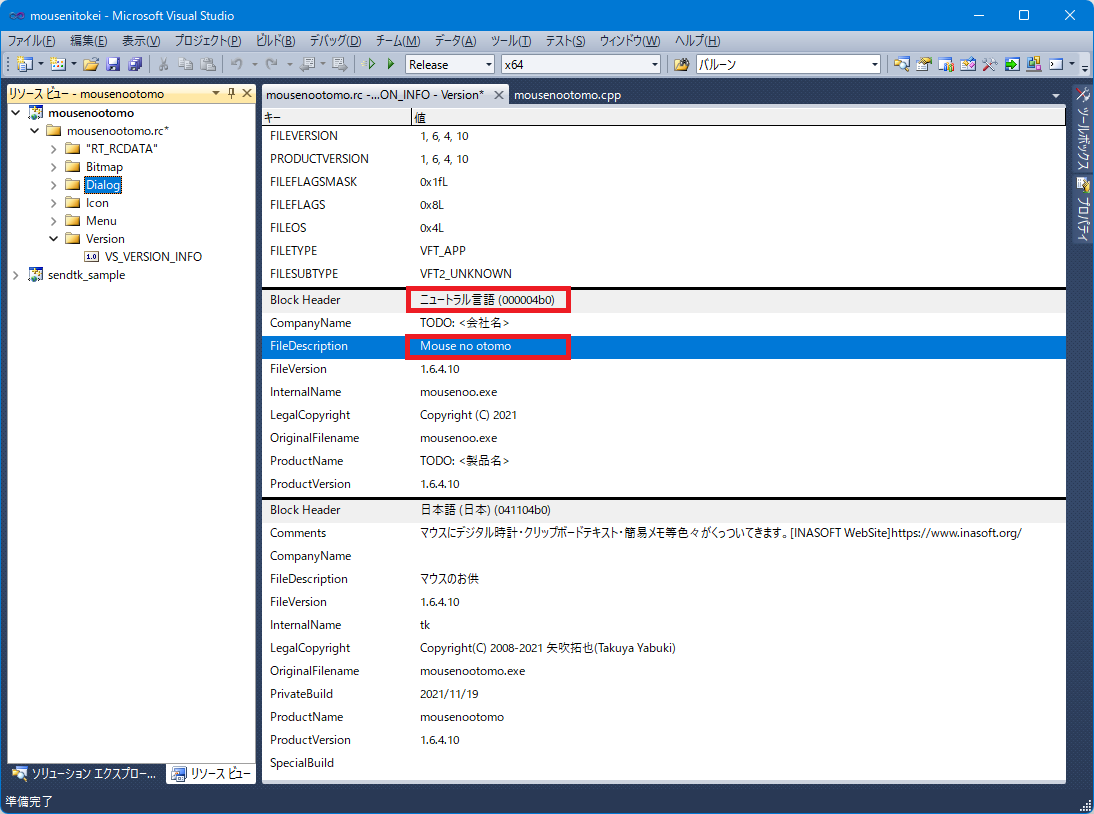The width and height of the screenshot is (1094, 814).
Task: Close the mousenootomo.rc Version tab
Action: coord(499,95)
